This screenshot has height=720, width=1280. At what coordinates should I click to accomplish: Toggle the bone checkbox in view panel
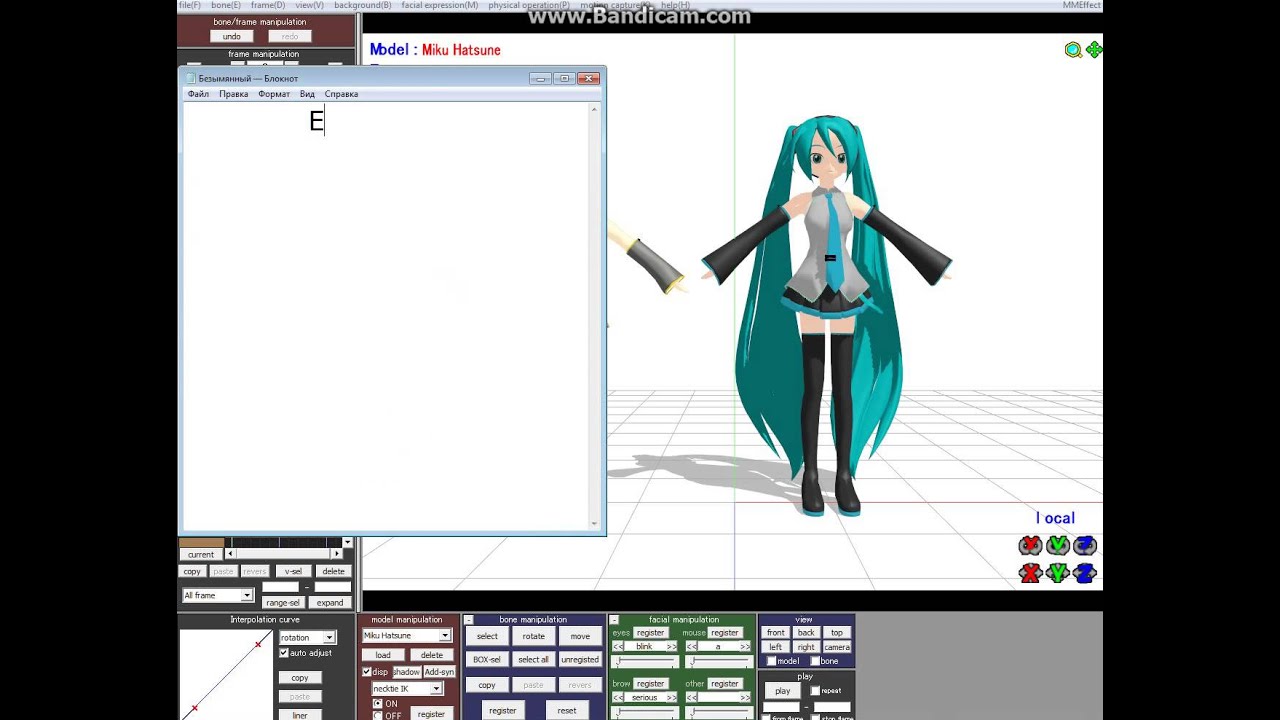click(x=815, y=661)
